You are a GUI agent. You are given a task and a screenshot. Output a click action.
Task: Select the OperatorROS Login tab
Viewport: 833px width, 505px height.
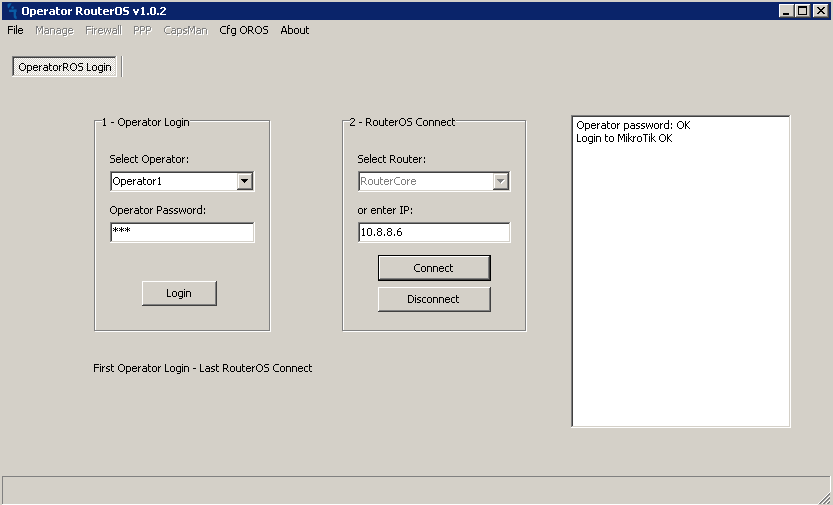(x=65, y=67)
